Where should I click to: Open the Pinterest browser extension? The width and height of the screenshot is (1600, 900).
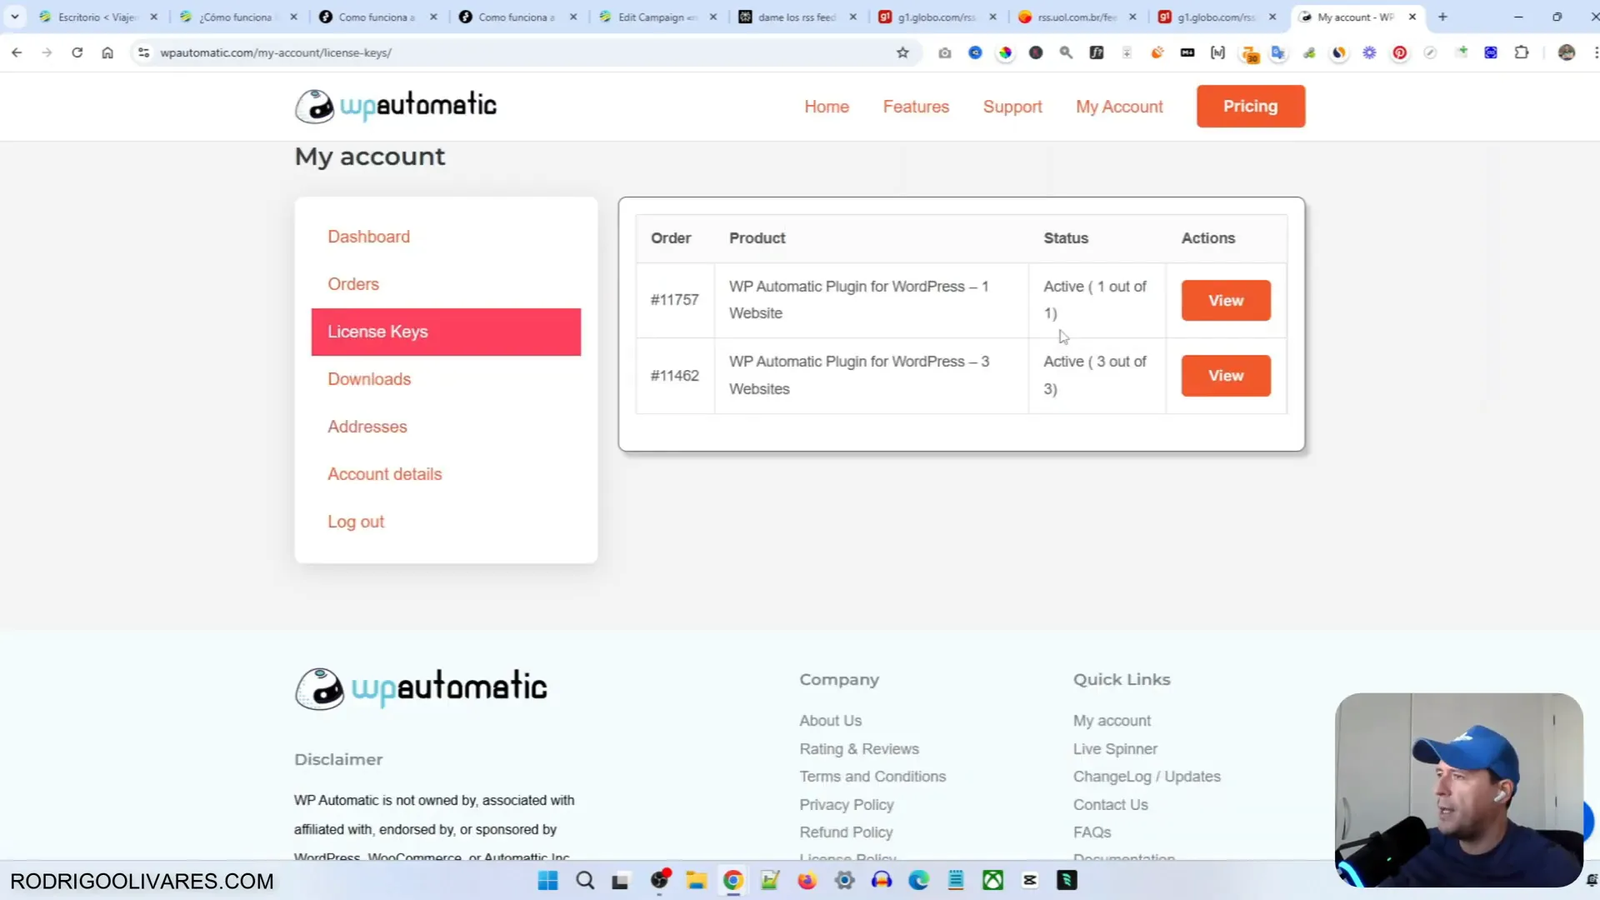click(x=1400, y=52)
